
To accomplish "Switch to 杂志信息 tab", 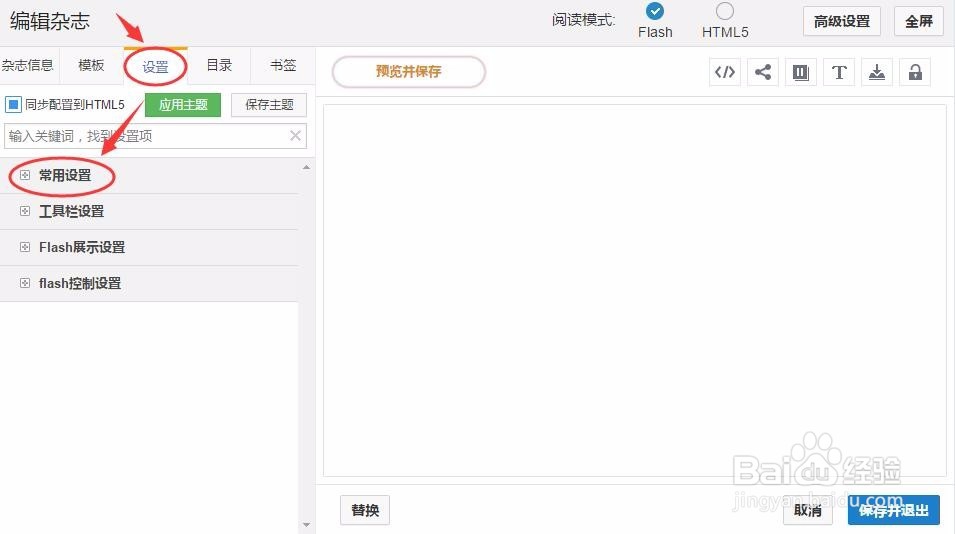I will (28, 65).
